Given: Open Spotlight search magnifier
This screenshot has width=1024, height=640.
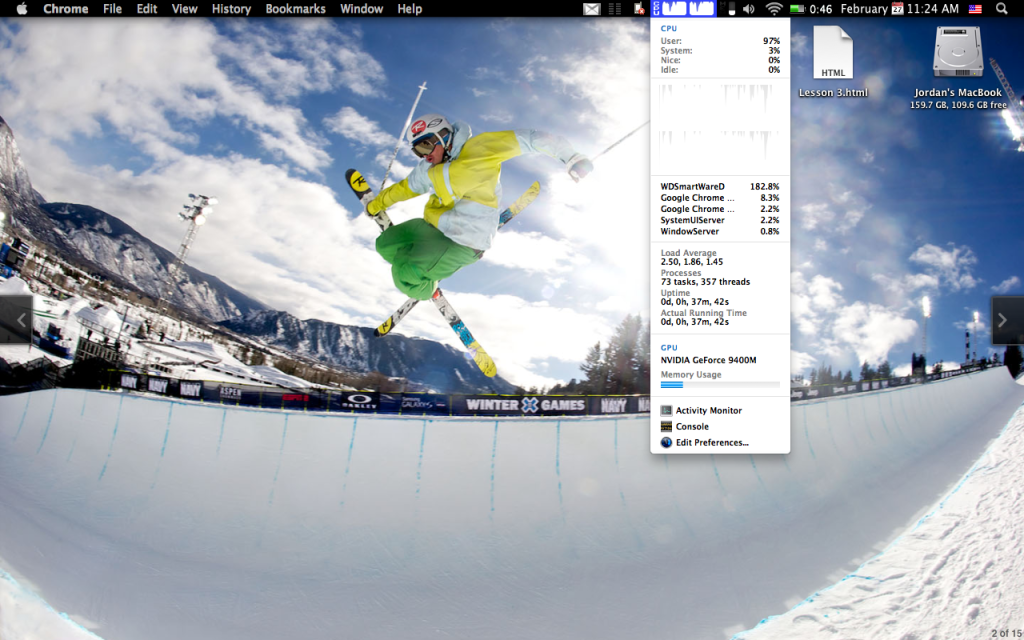Looking at the screenshot, I should [x=1002, y=8].
